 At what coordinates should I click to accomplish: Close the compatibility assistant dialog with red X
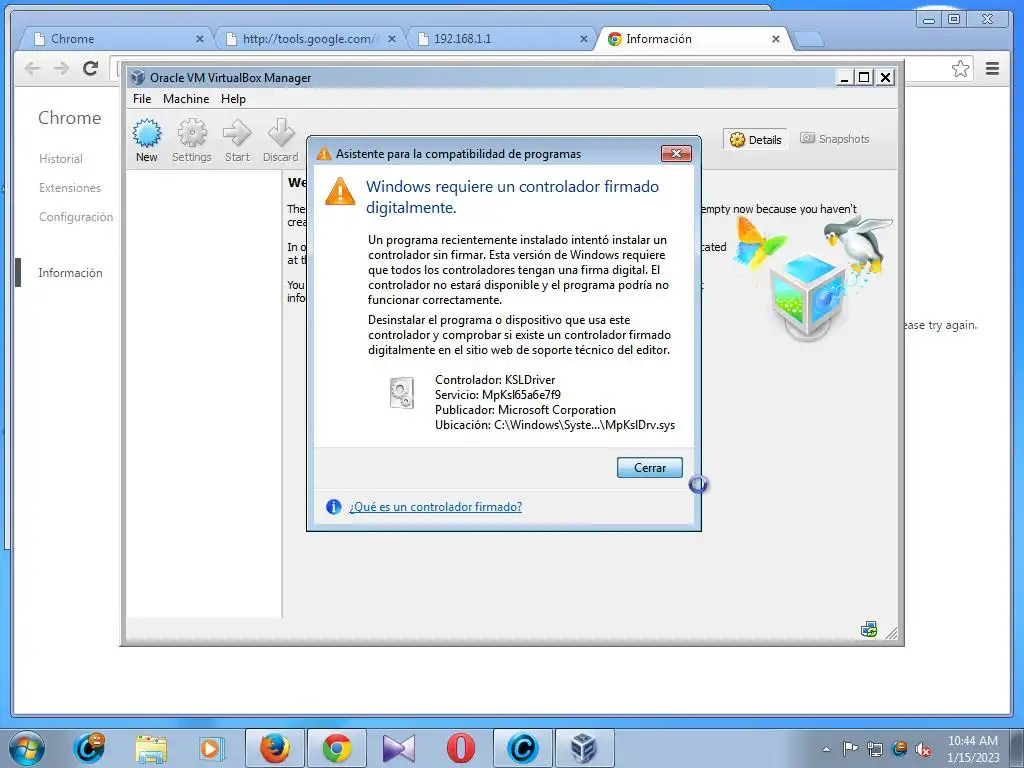676,153
